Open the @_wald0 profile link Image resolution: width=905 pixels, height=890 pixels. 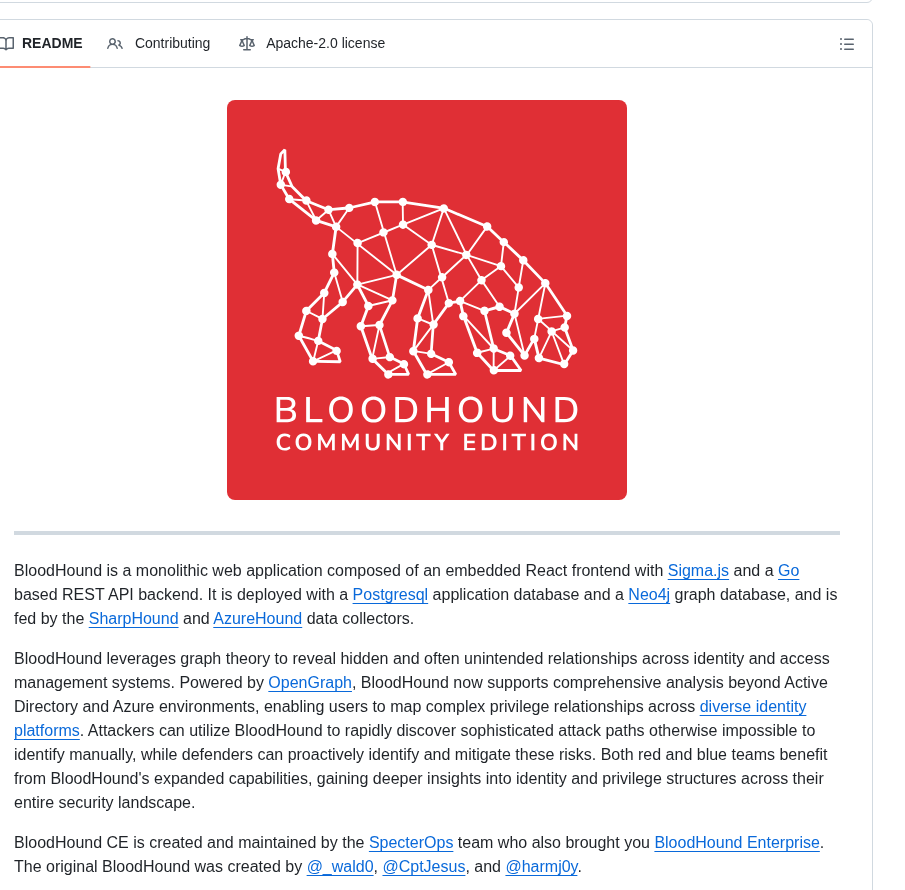(340, 867)
